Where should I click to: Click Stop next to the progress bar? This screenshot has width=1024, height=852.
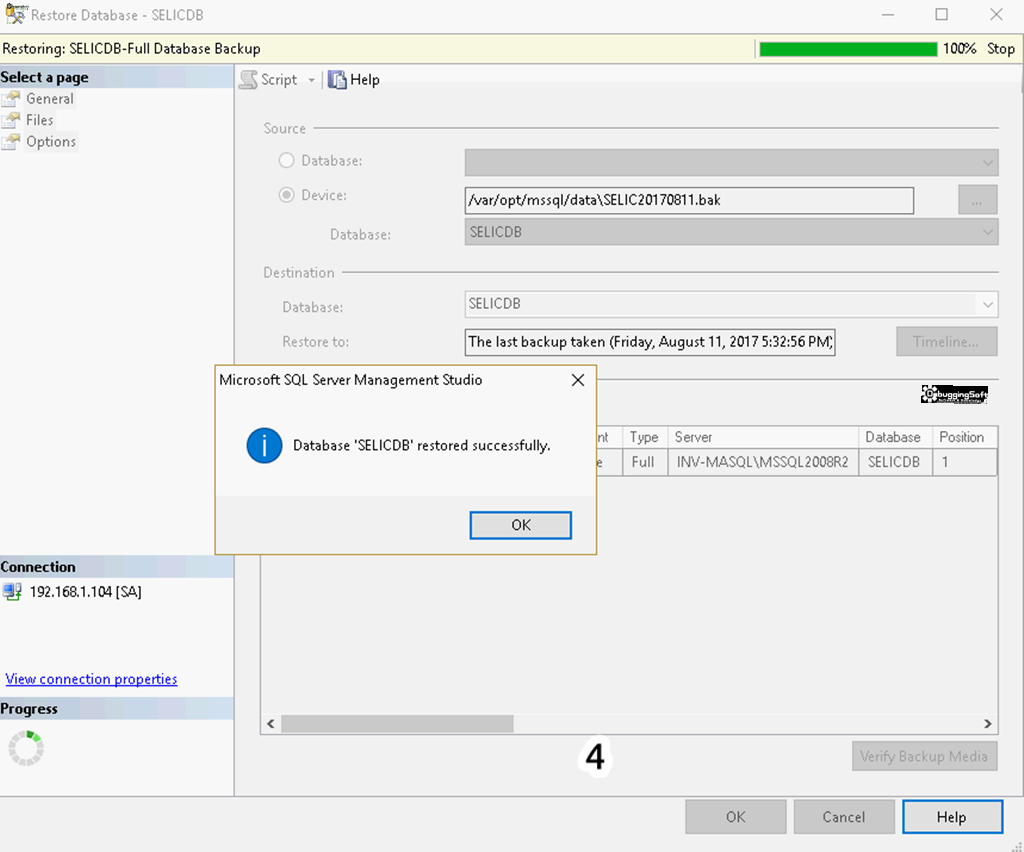[x=1000, y=49]
